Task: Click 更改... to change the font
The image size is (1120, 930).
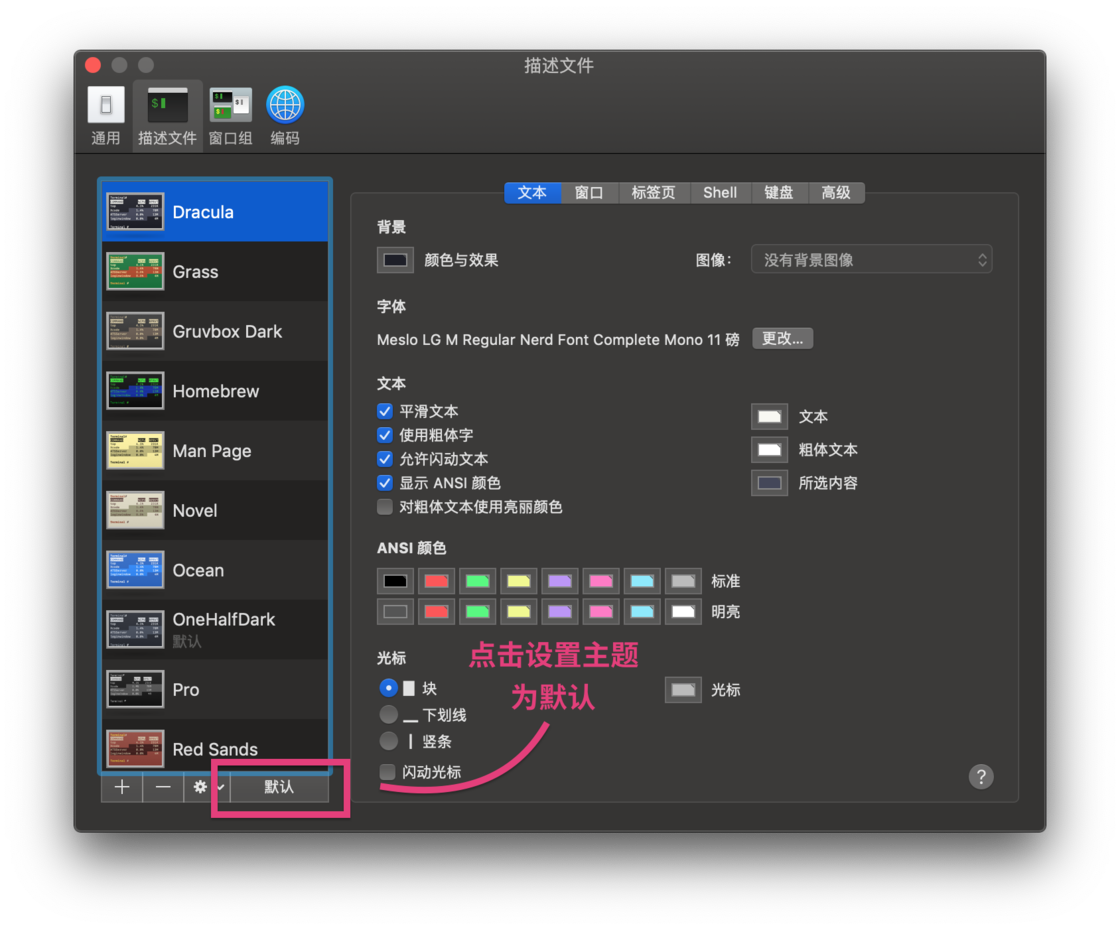Action: pyautogui.click(x=783, y=338)
